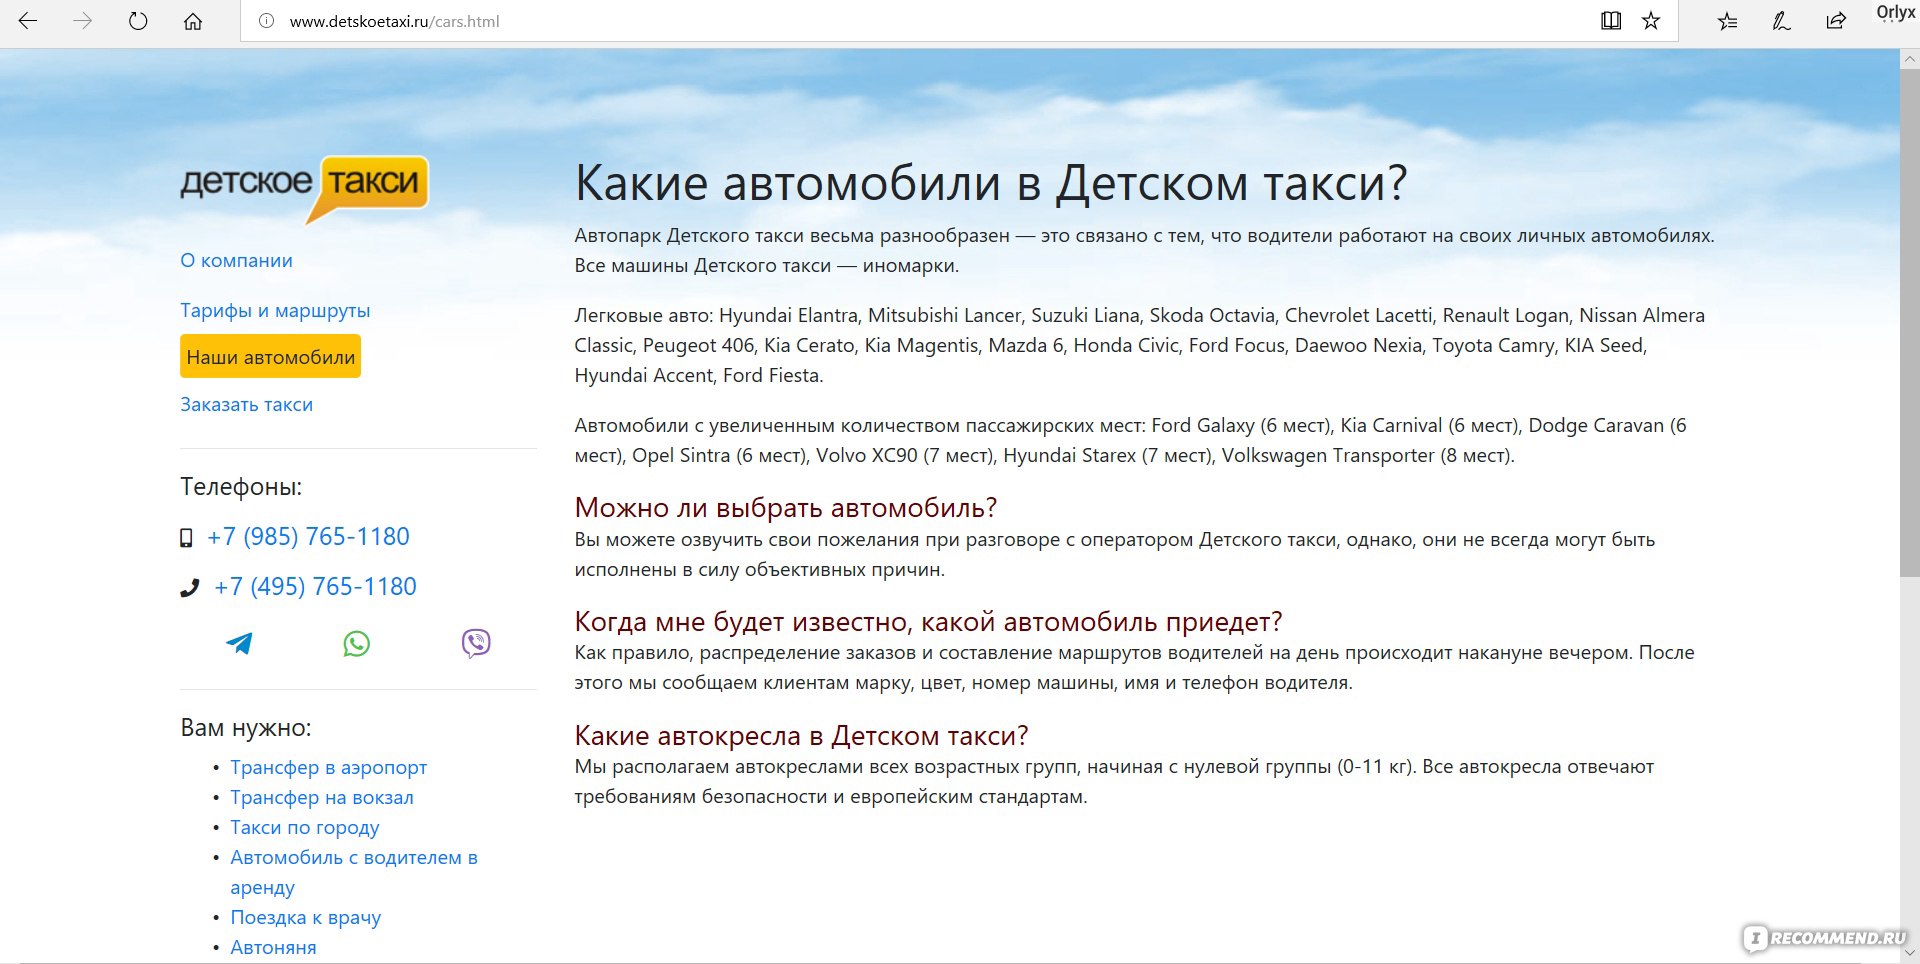The image size is (1920, 964).
Task: Click heading Какие автокресла в Детском такси?
Action: pos(801,736)
